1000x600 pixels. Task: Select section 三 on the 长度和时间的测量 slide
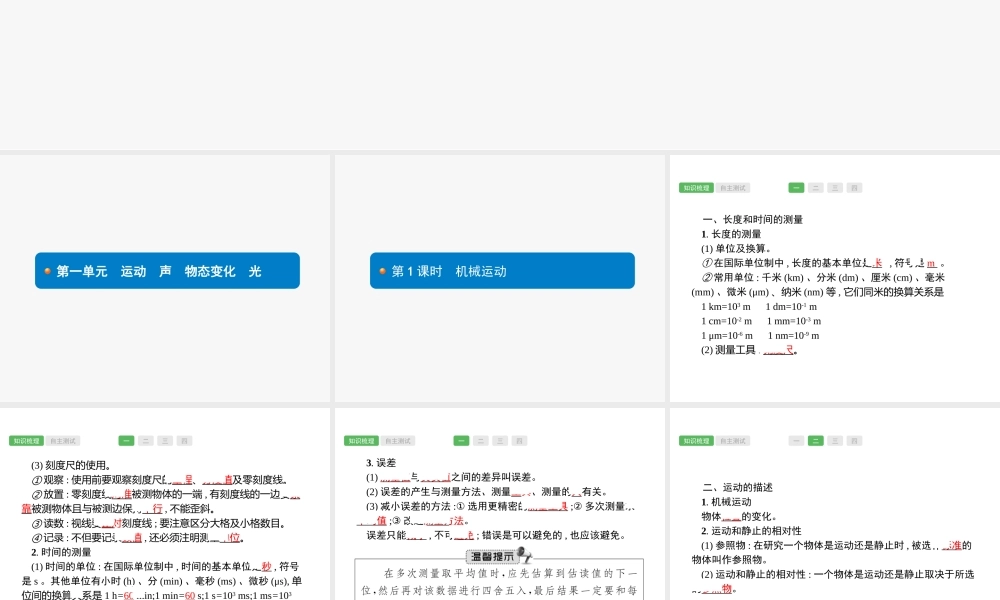(x=834, y=188)
